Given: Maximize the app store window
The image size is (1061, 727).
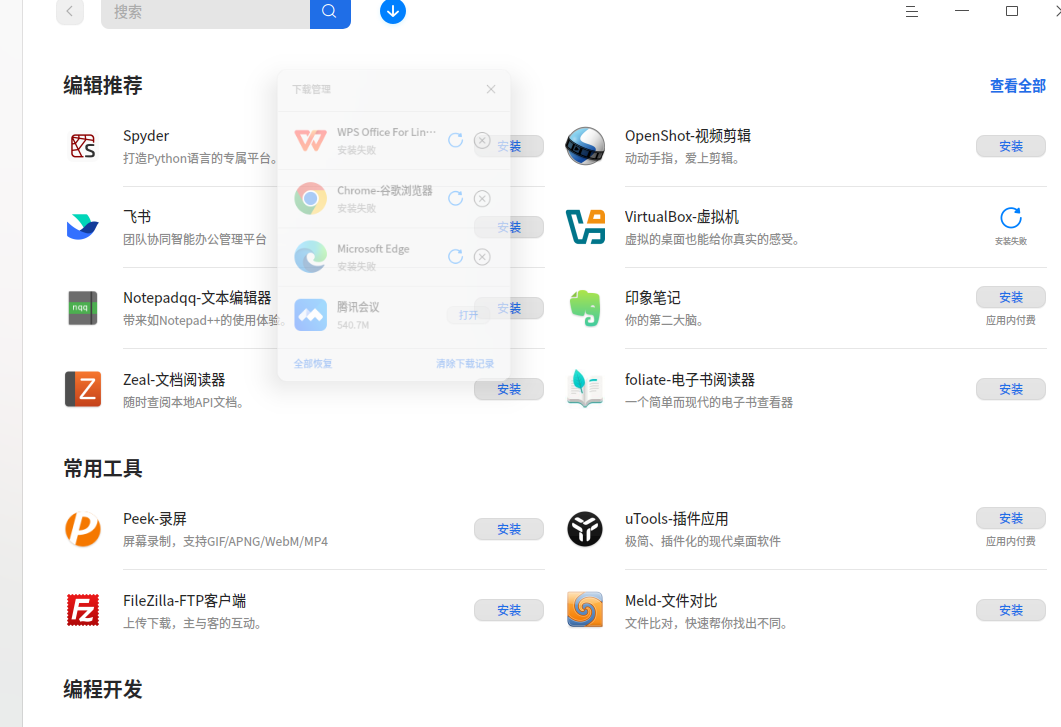Looking at the screenshot, I should click(x=1012, y=11).
